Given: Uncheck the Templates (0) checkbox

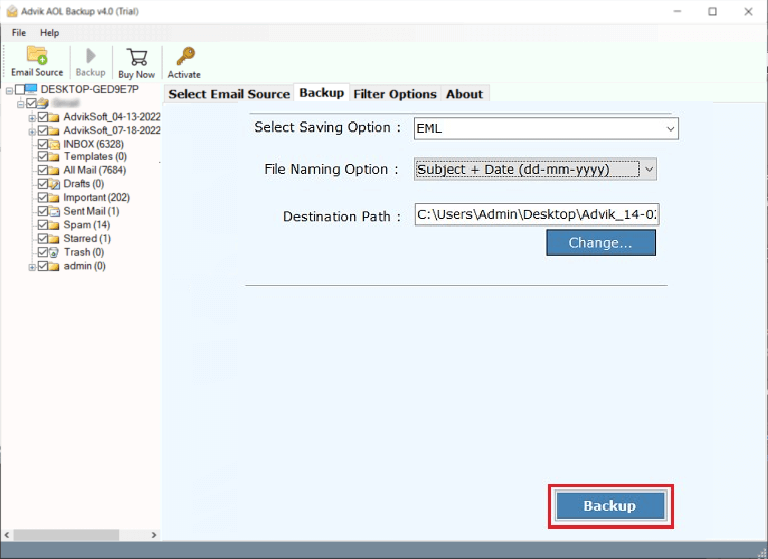Looking at the screenshot, I should pyautogui.click(x=43, y=157).
